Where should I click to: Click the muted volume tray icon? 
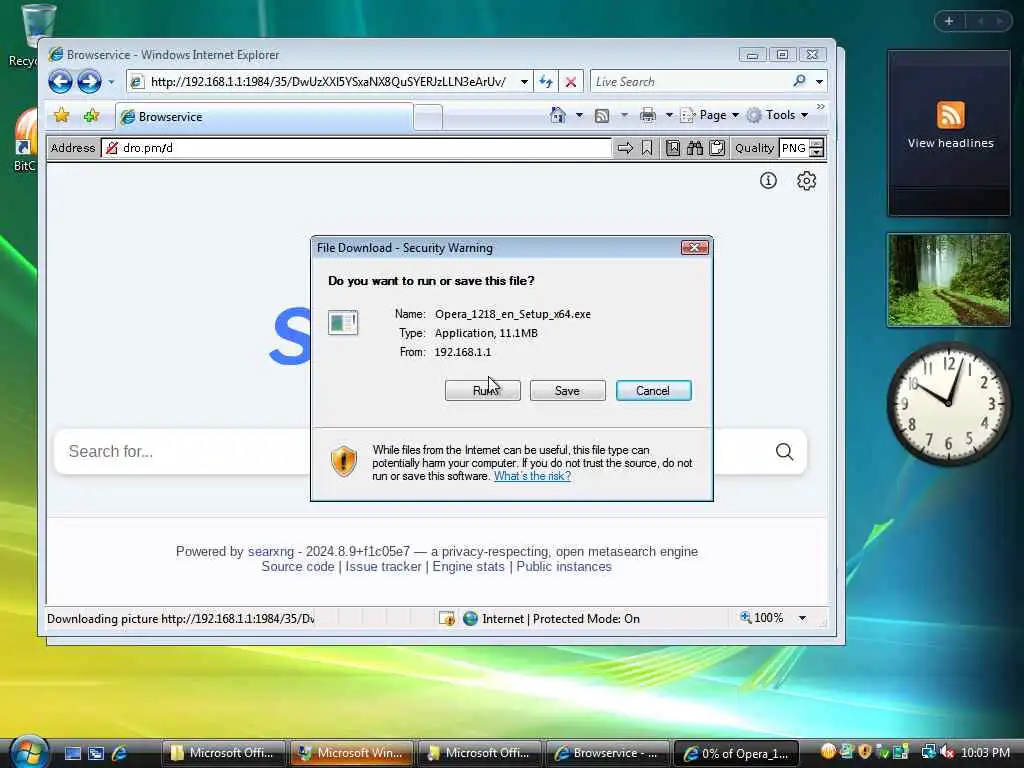tap(946, 752)
